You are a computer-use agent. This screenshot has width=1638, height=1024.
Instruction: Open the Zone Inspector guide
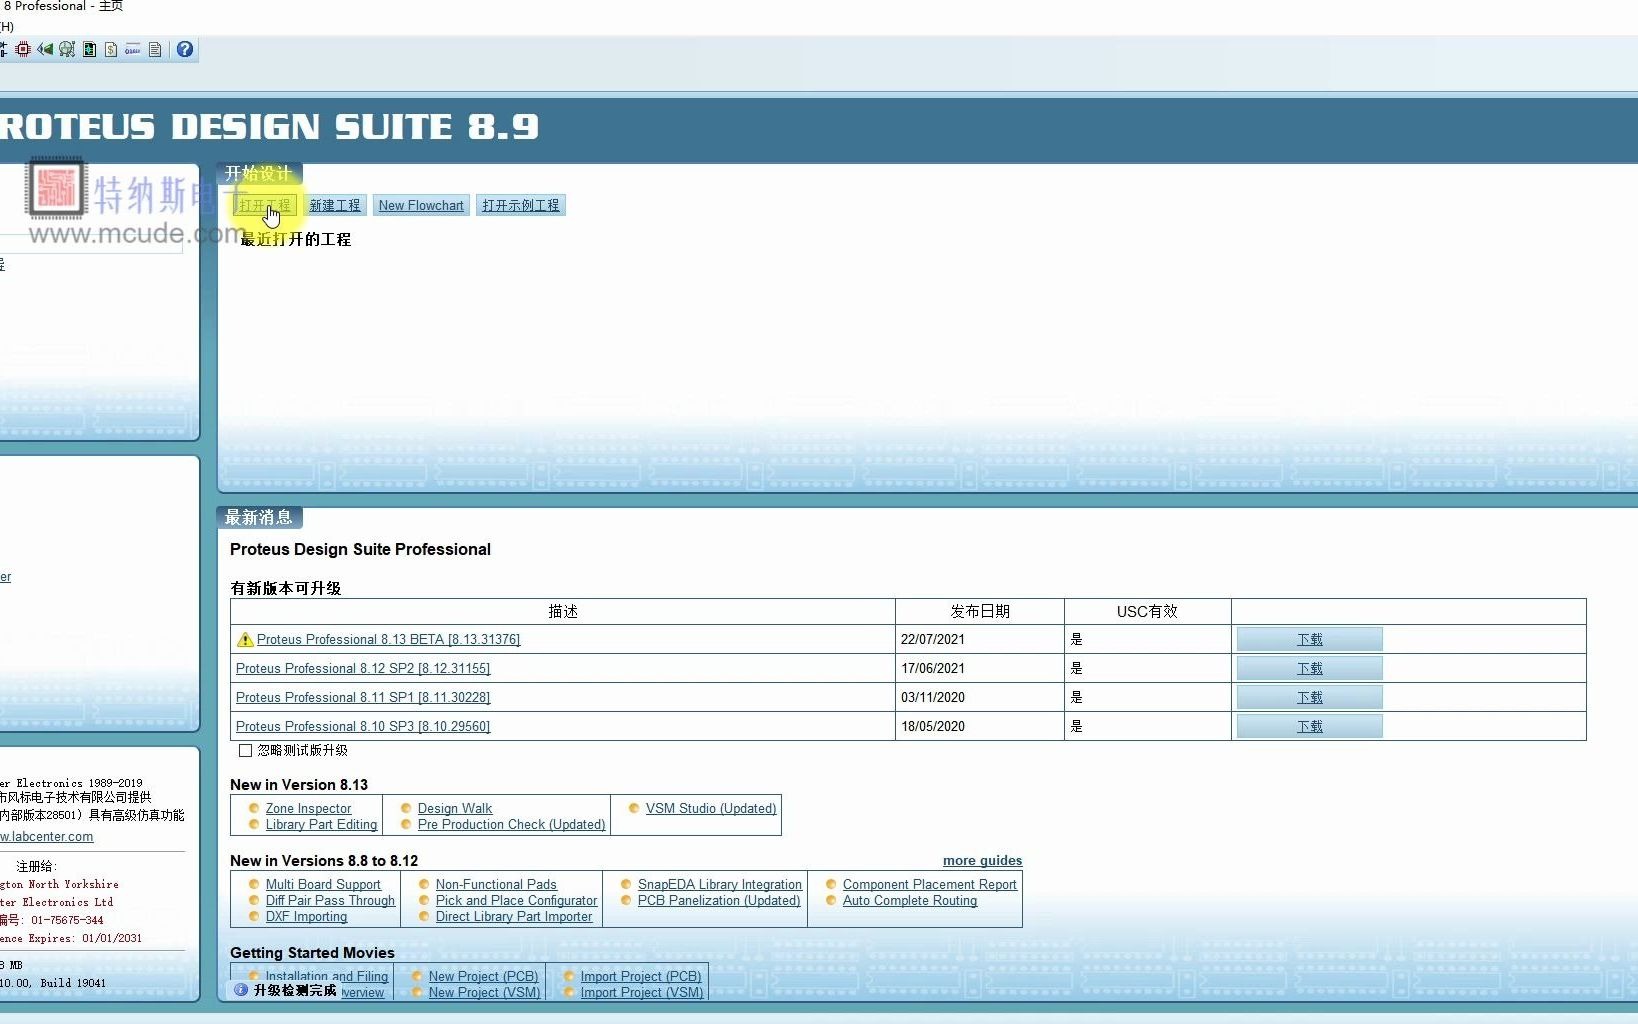[308, 808]
